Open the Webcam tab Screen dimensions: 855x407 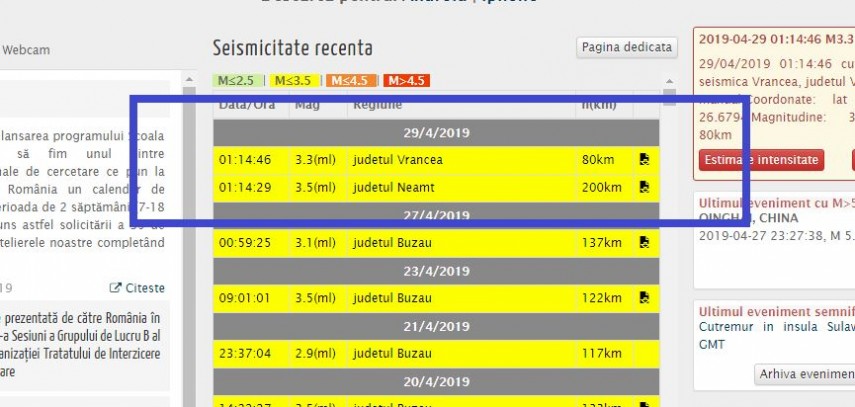(26, 49)
